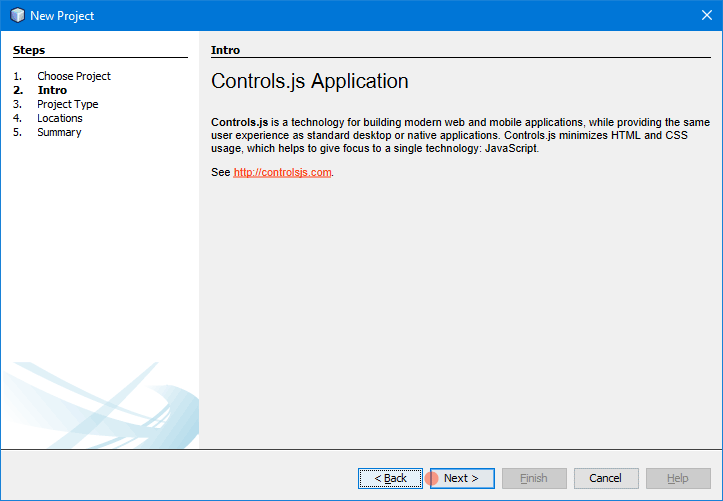Image resolution: width=723 pixels, height=501 pixels.
Task: Go back with the < Back button
Action: click(390, 478)
